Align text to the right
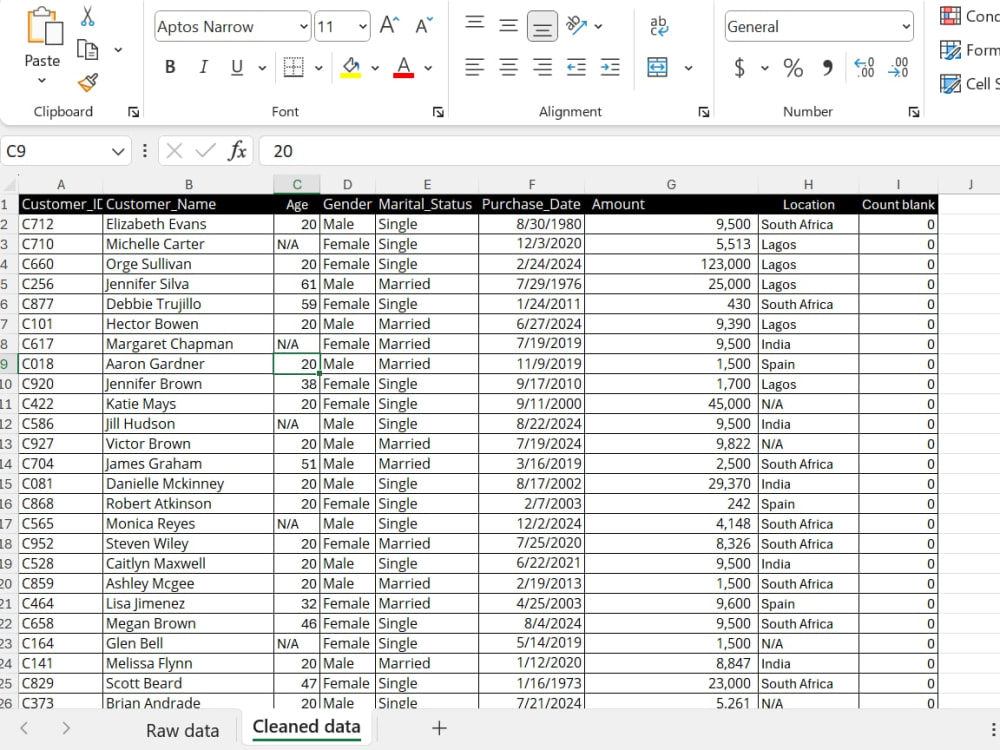 click(542, 67)
